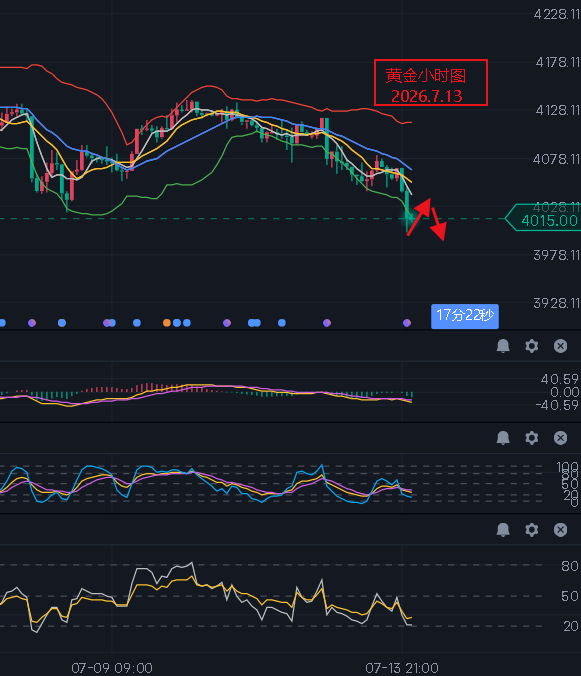Click the 3928.11 price axis label
Image resolution: width=581 pixels, height=676 pixels.
[x=557, y=303]
